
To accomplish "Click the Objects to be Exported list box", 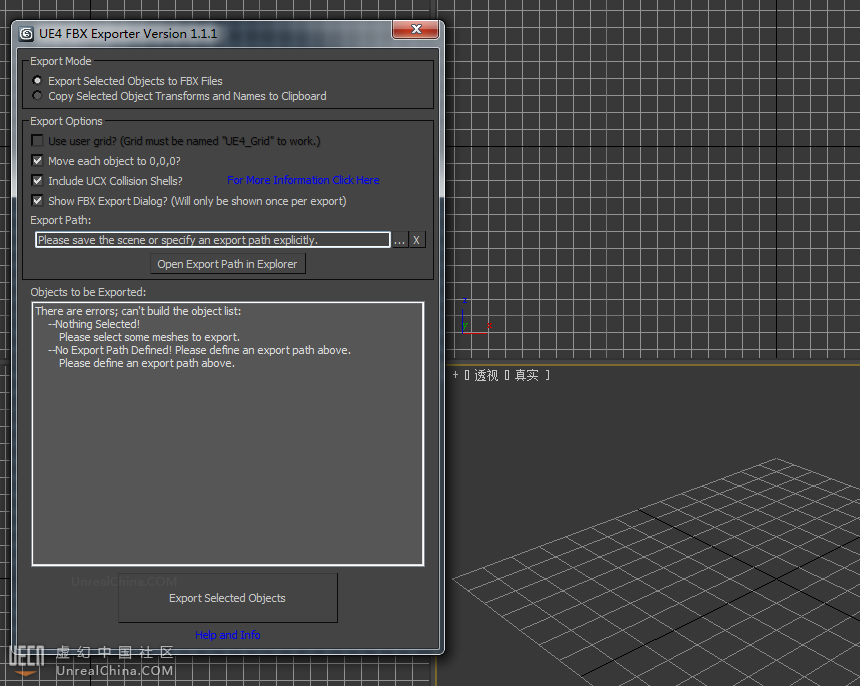I will click(x=228, y=433).
